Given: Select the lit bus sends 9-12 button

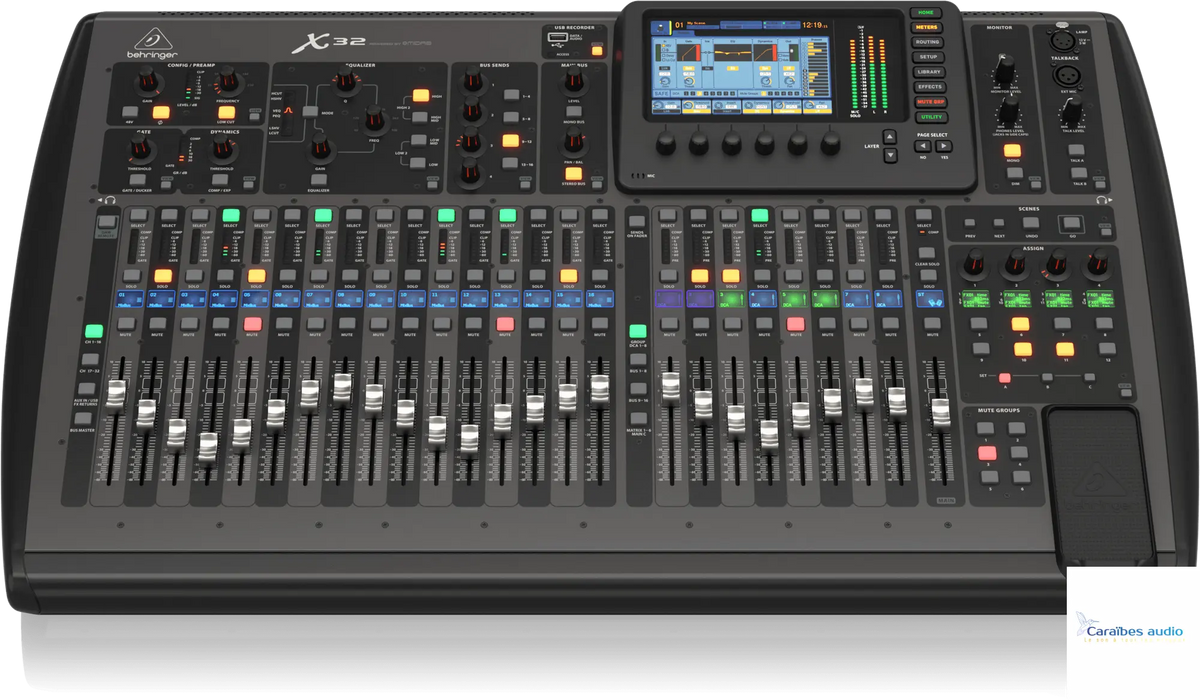Looking at the screenshot, I should point(511,141).
